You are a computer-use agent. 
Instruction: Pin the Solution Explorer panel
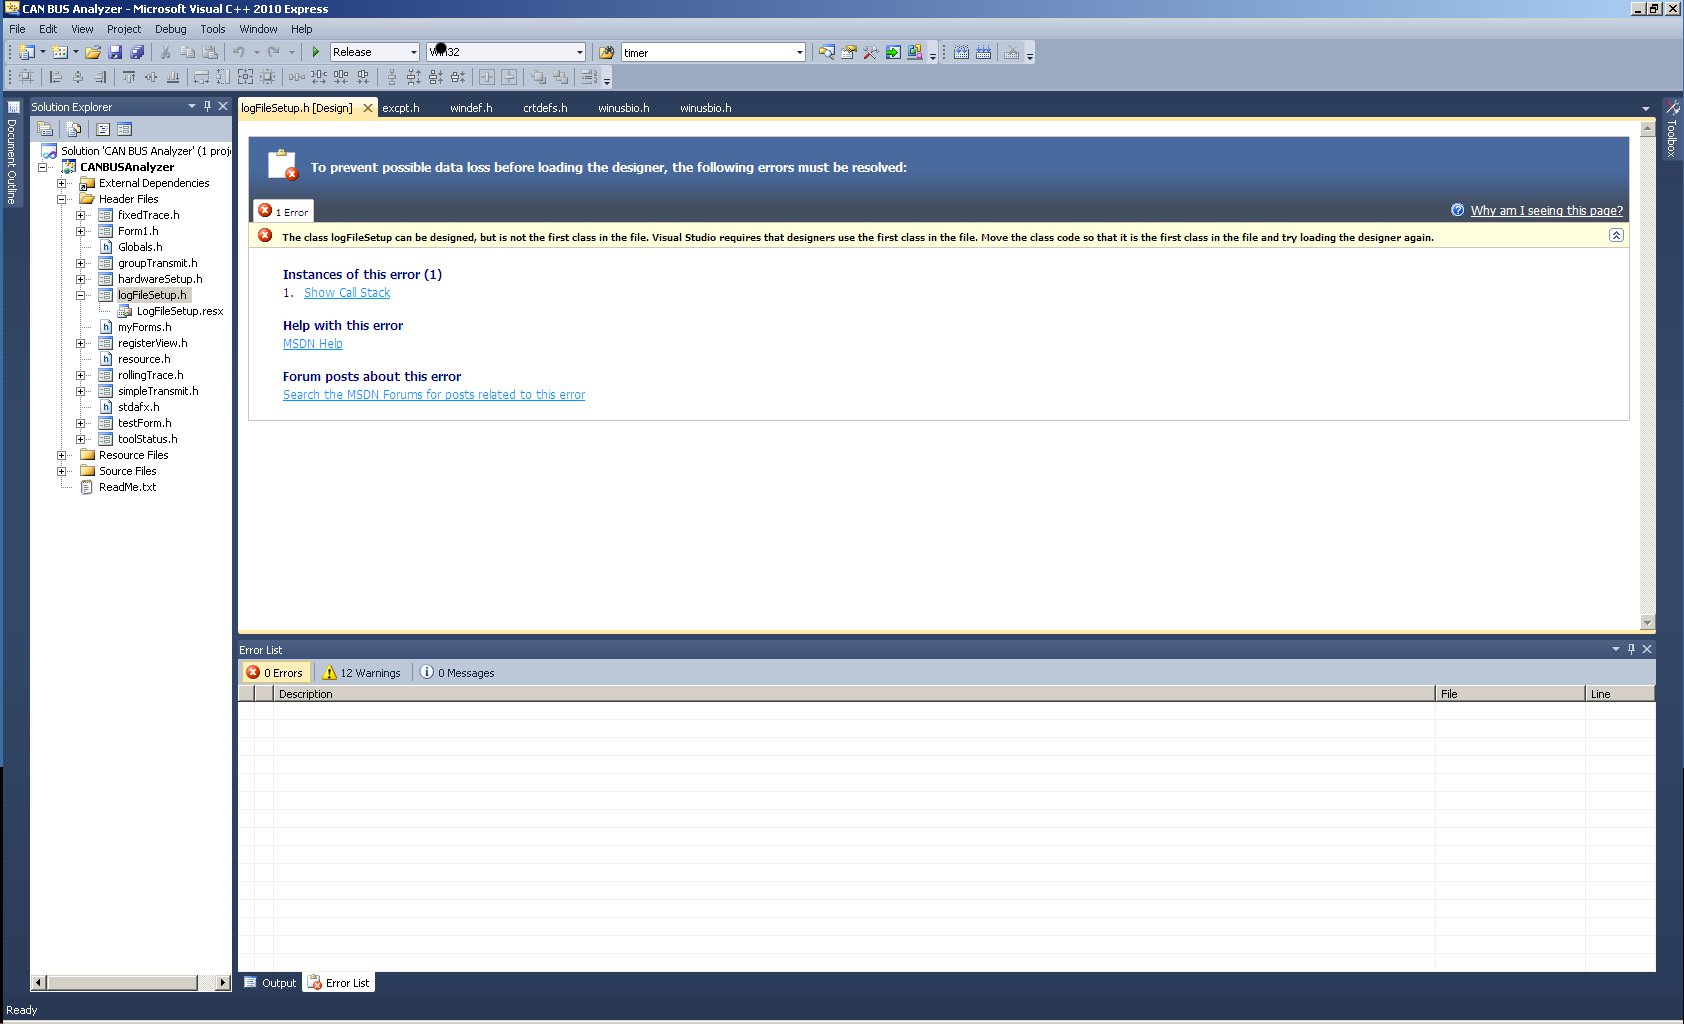click(x=207, y=106)
